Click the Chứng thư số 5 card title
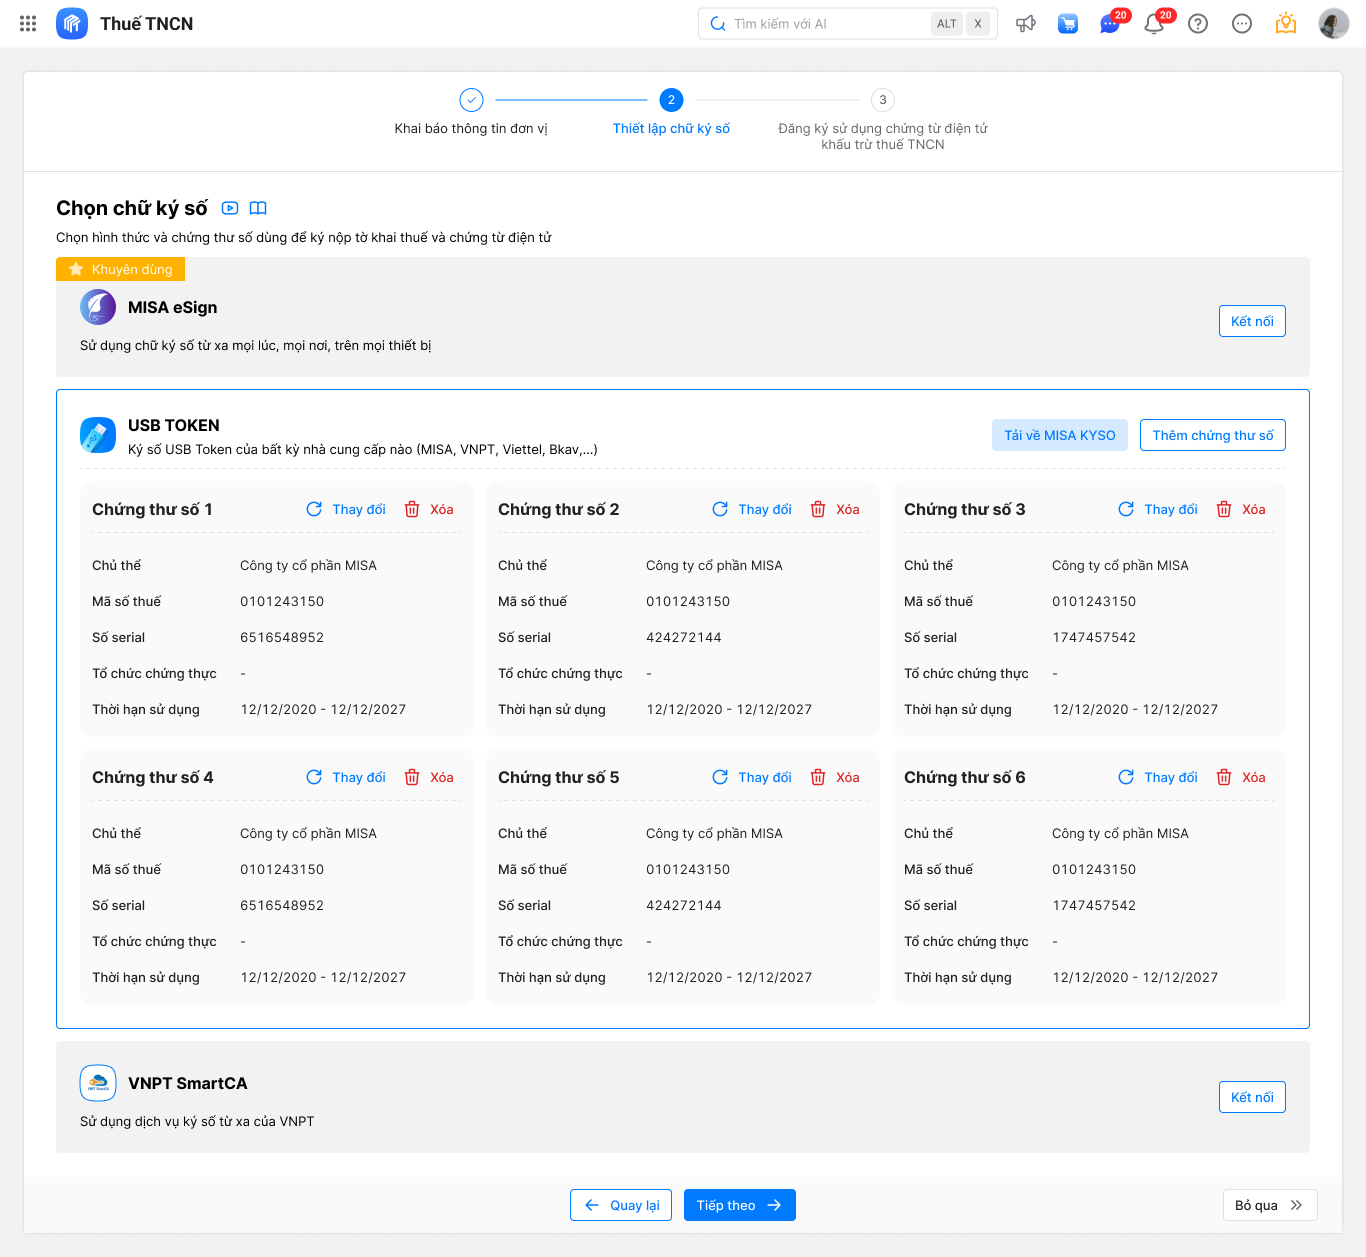Image resolution: width=1366 pixels, height=1257 pixels. coord(559,777)
